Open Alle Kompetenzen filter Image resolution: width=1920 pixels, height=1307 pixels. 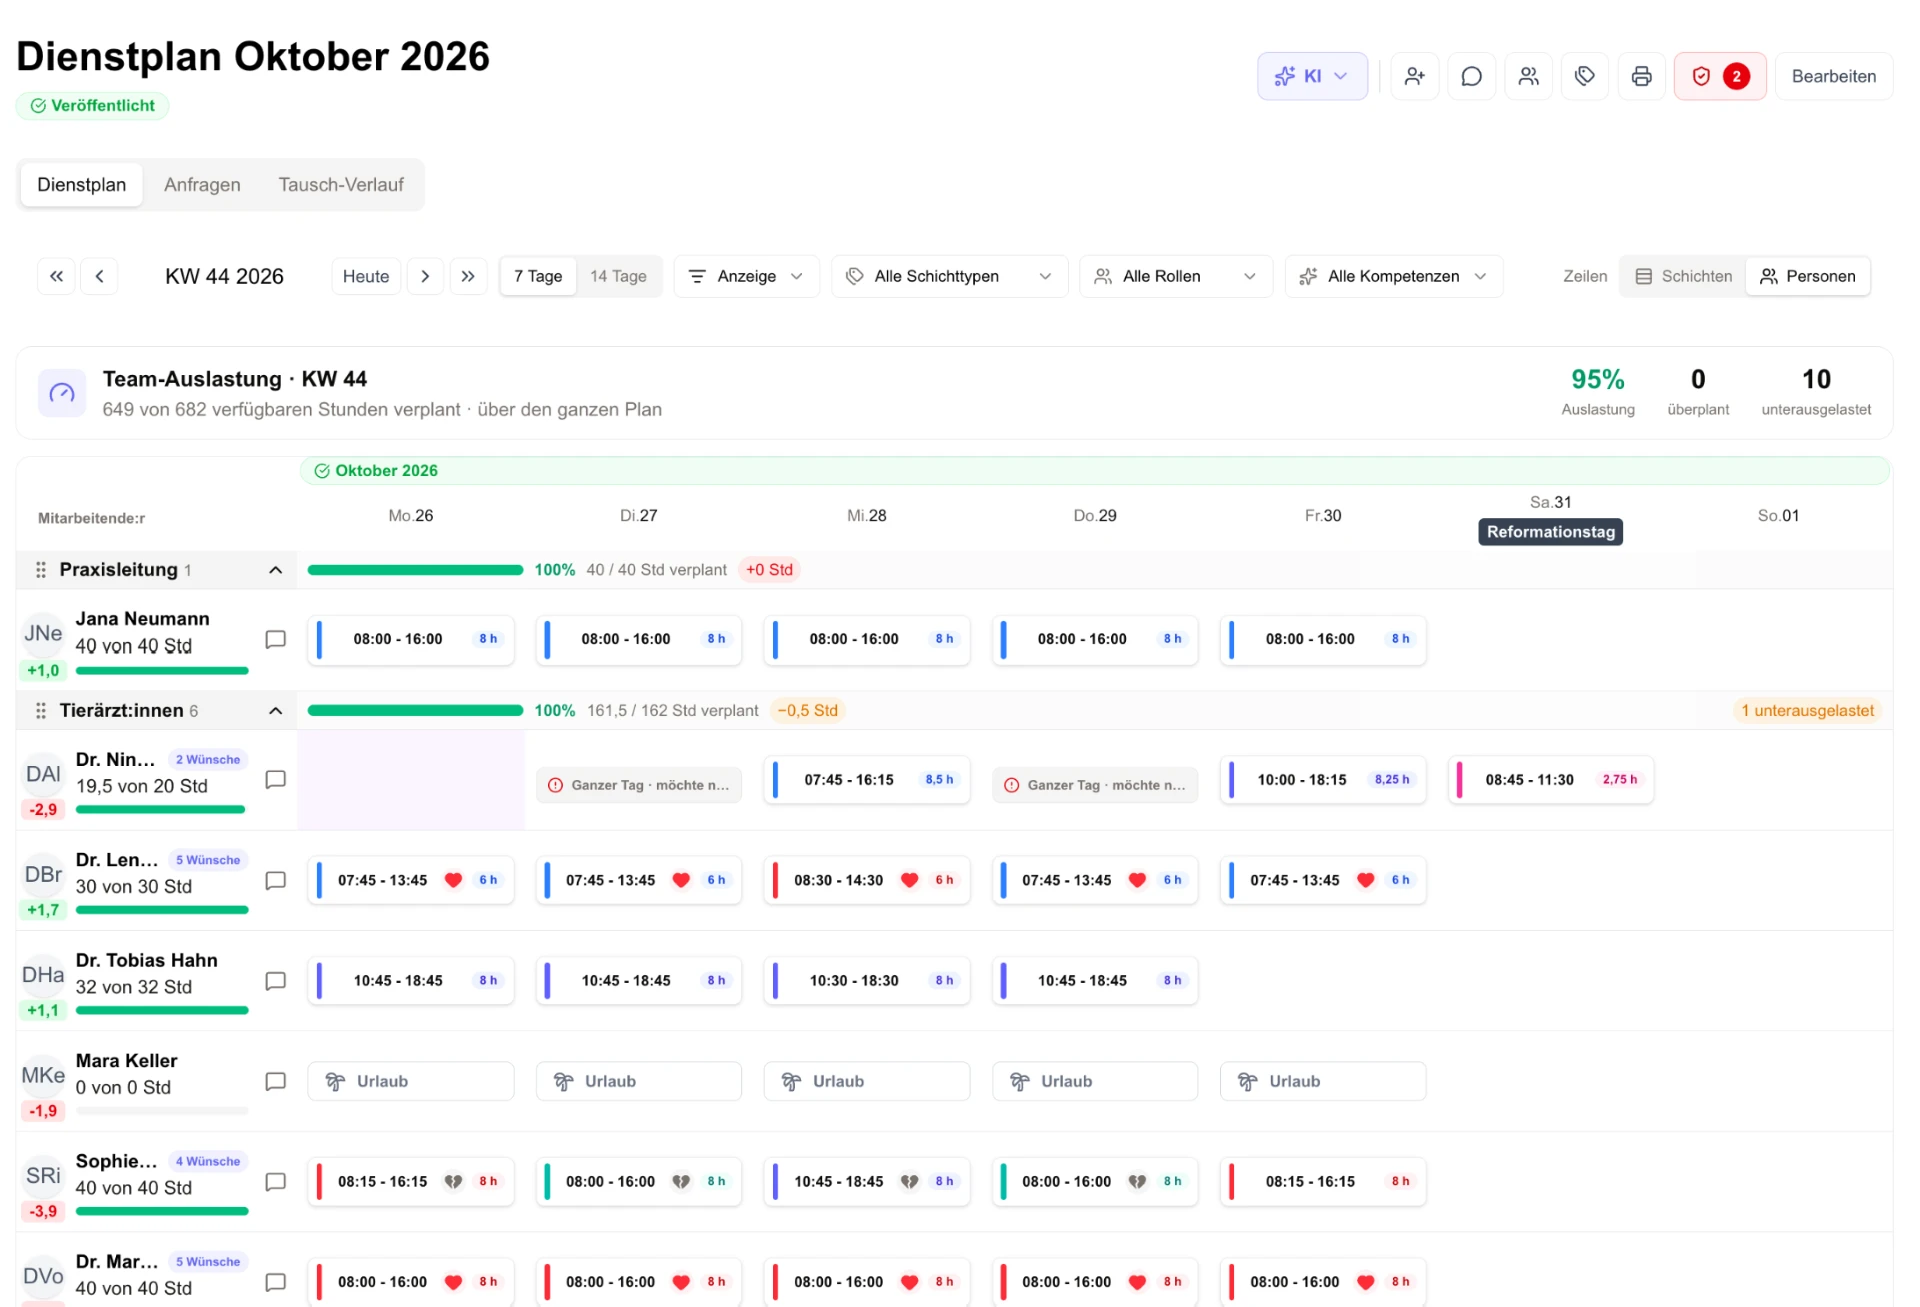tap(1393, 276)
